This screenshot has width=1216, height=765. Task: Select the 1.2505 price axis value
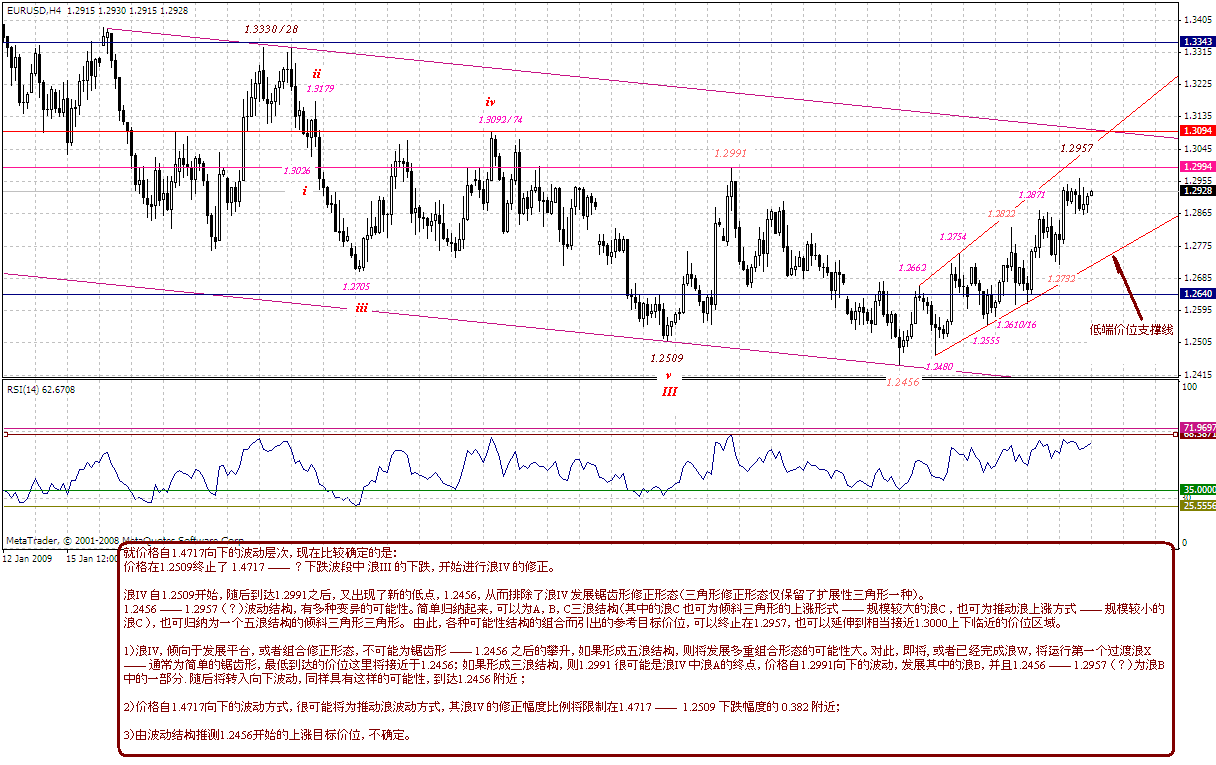coord(1197,342)
